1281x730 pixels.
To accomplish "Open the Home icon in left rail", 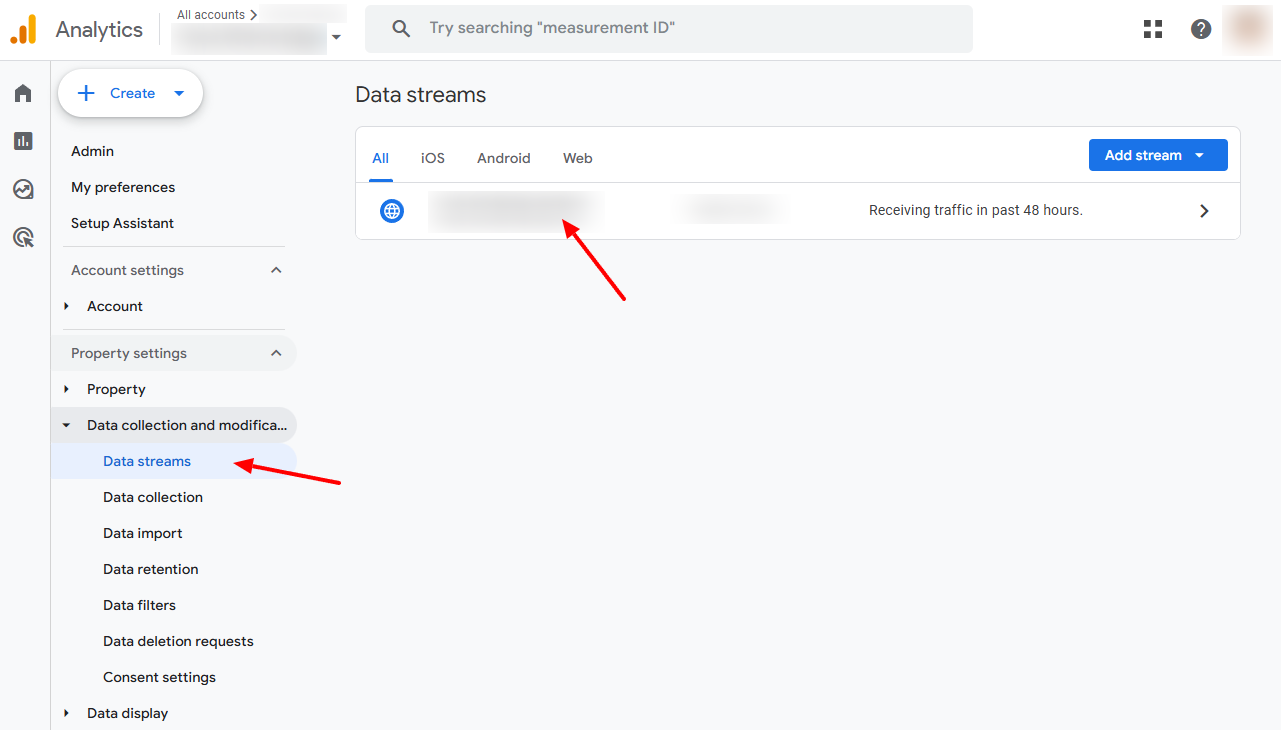I will [23, 93].
